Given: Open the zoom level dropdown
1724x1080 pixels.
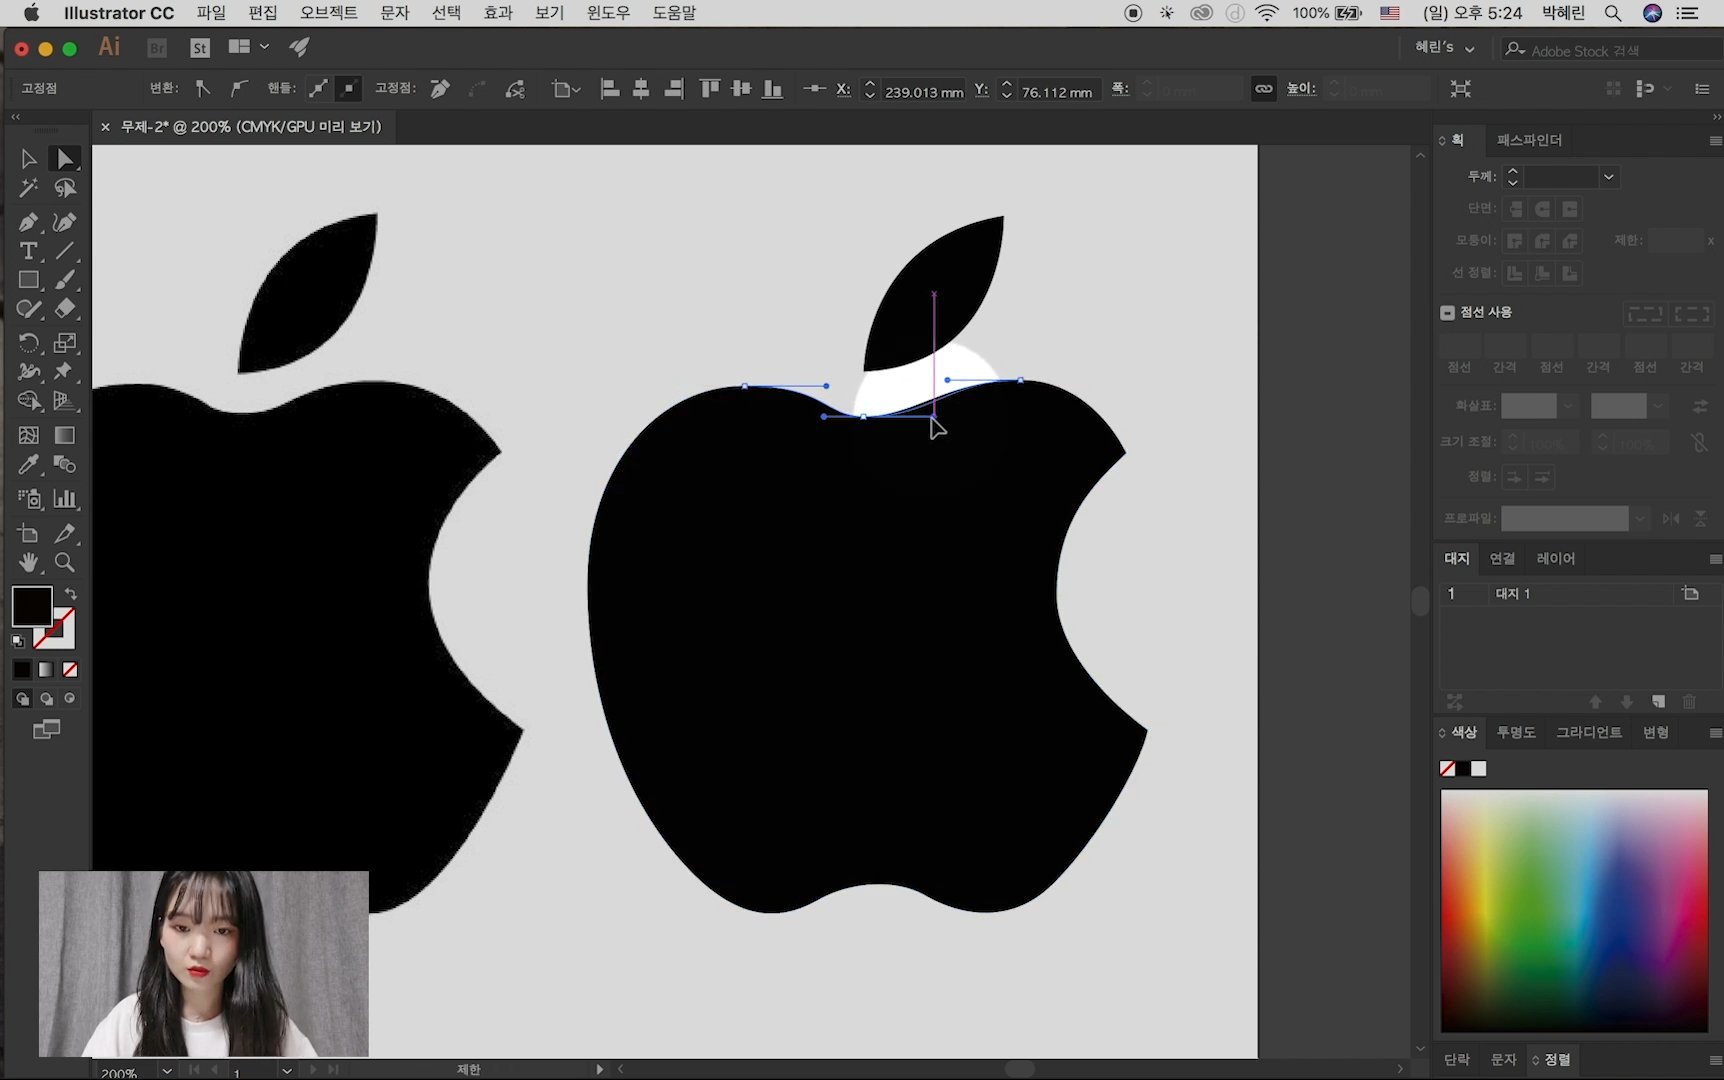Looking at the screenshot, I should tap(167, 1071).
